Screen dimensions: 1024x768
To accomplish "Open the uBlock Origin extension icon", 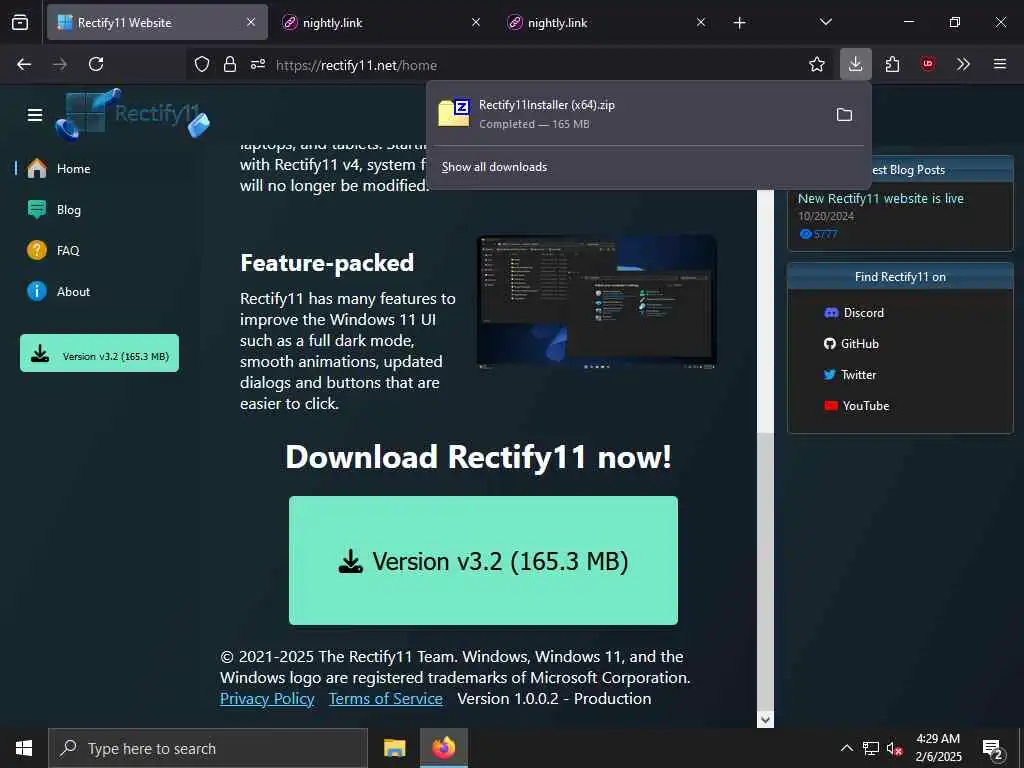I will (928, 64).
